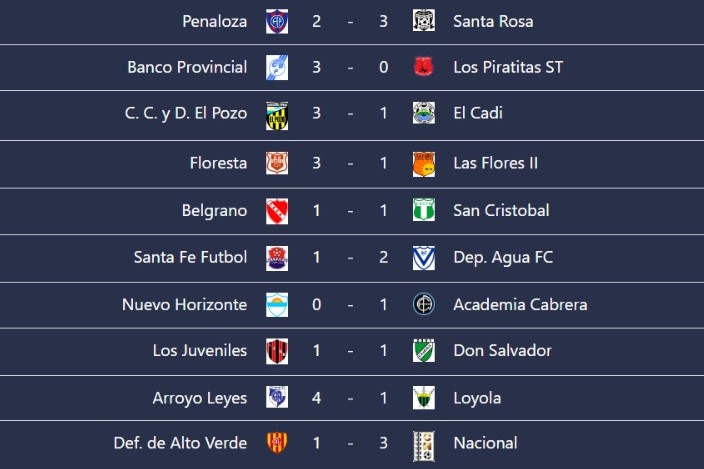The height and width of the screenshot is (469, 704).
Task: Click the Floresta orange crest
Action: [x=277, y=163]
